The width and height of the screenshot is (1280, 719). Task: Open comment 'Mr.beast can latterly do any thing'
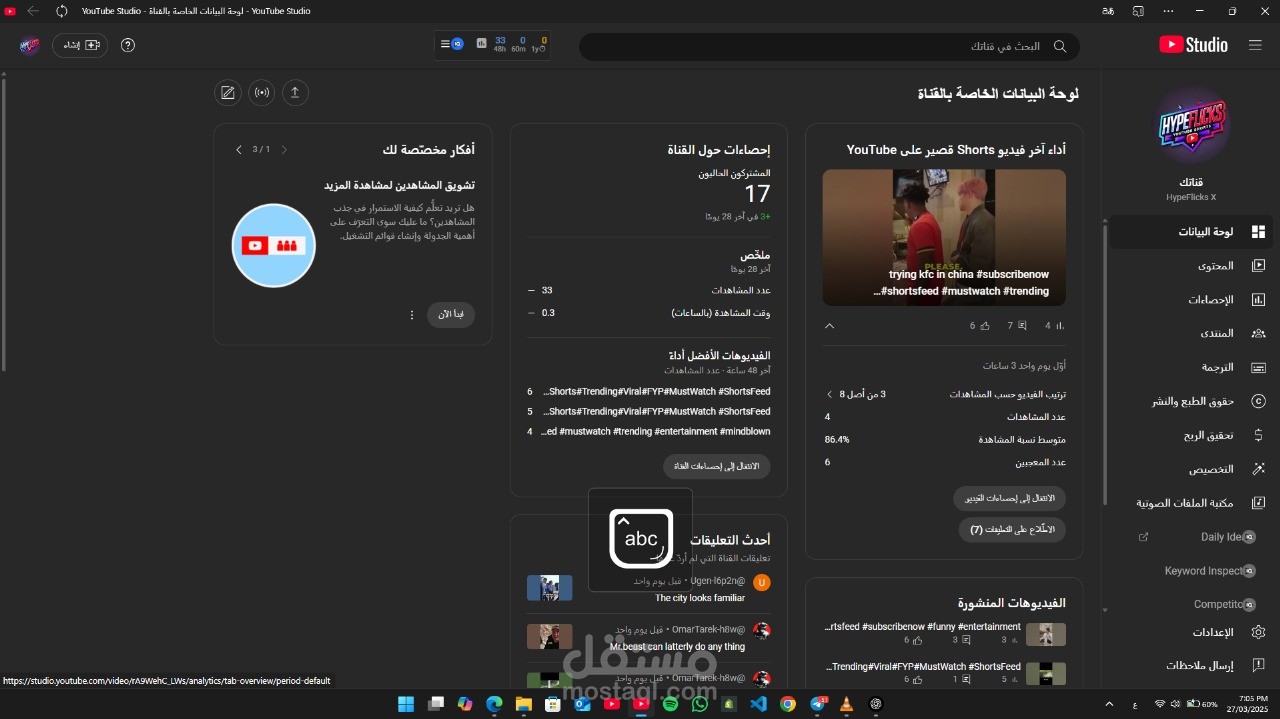pyautogui.click(x=677, y=647)
